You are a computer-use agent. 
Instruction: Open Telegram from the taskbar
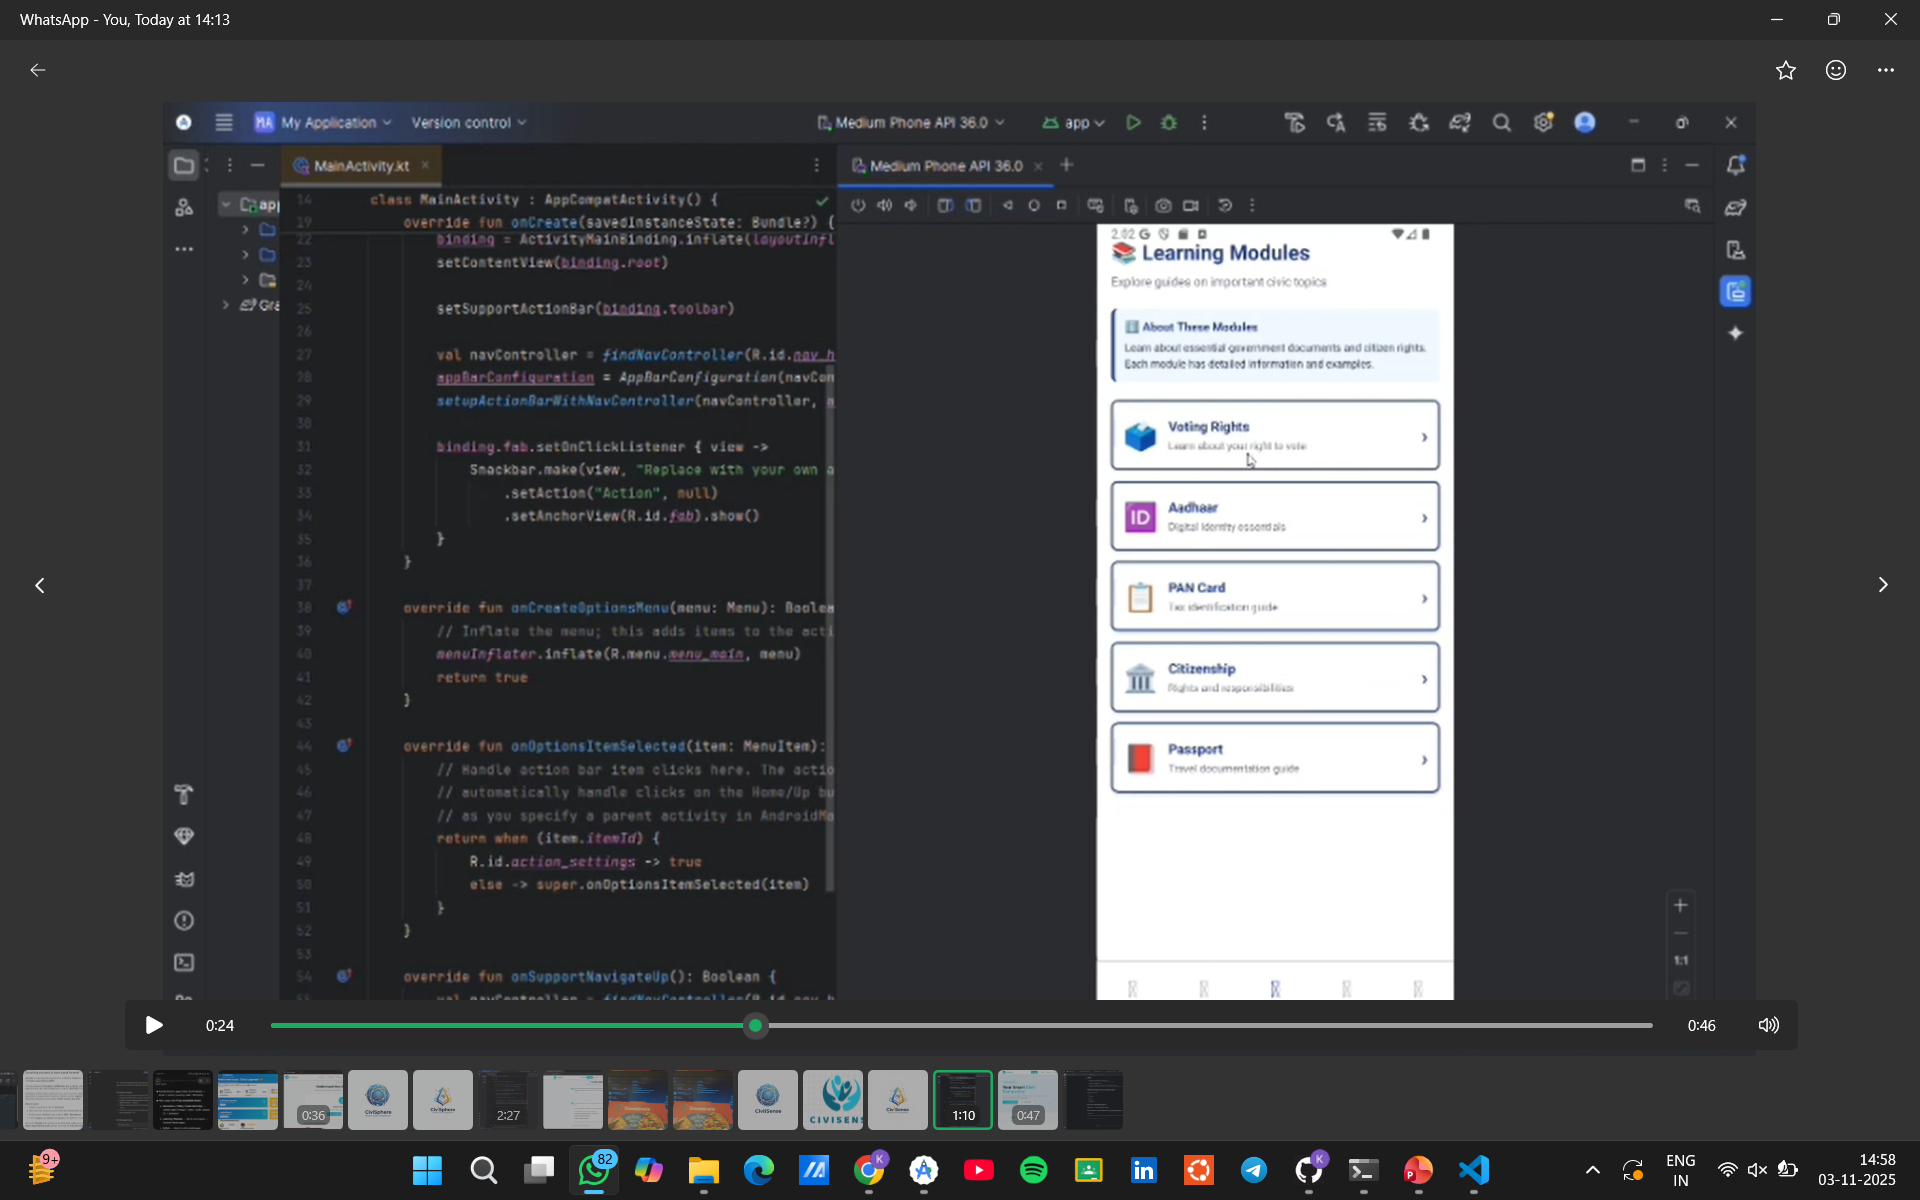[1253, 1170]
